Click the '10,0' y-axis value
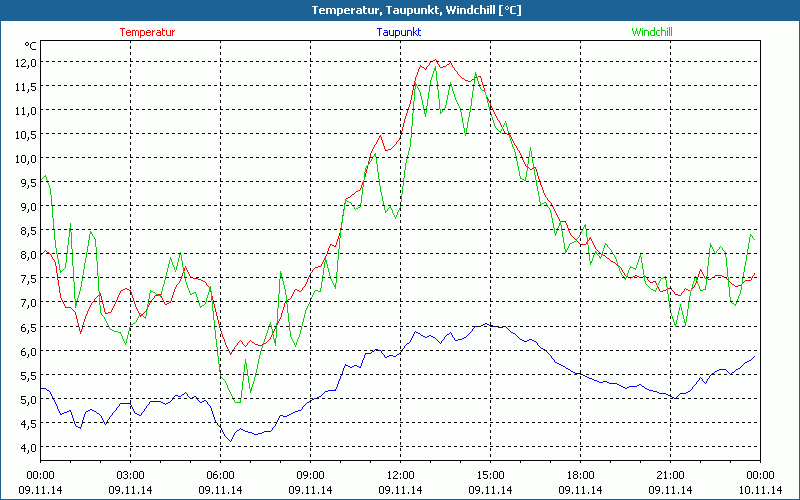This screenshot has width=800, height=500. pos(27,159)
